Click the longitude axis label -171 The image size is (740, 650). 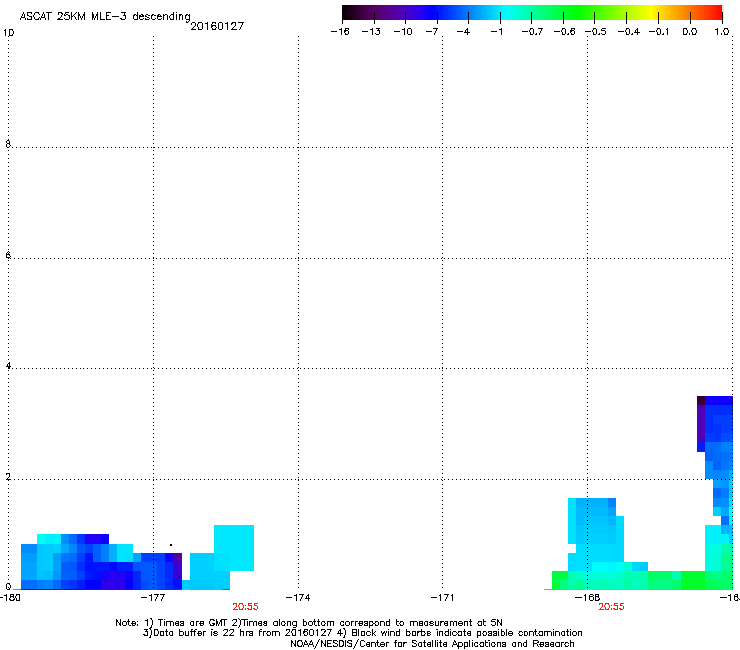click(443, 598)
